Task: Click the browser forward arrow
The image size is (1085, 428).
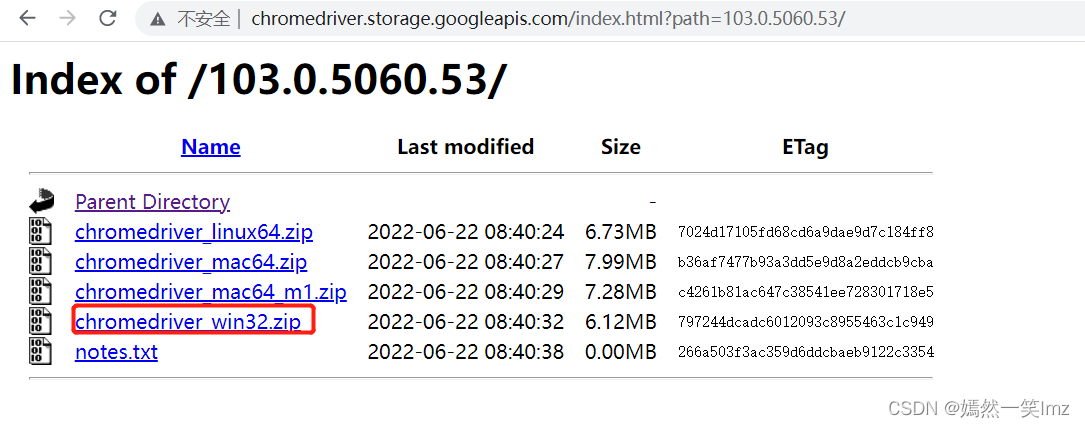Action: (67, 19)
